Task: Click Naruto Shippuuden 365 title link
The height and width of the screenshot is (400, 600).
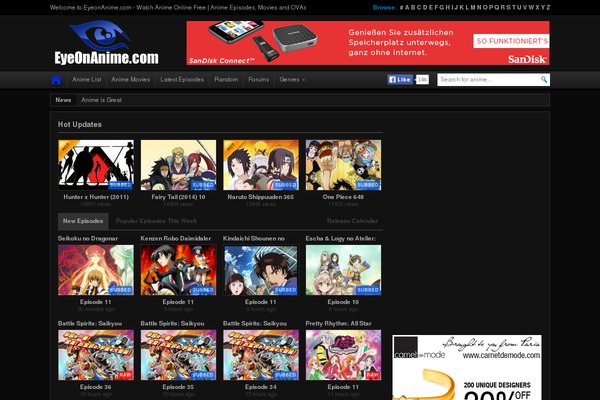Action: (x=261, y=197)
